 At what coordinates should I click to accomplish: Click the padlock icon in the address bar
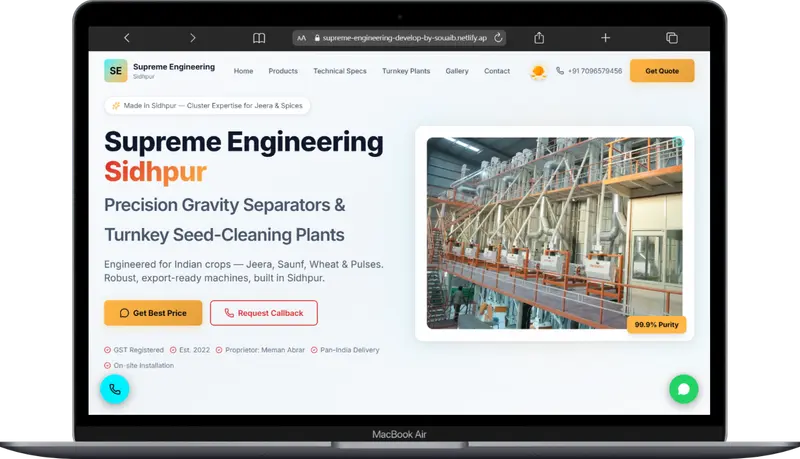317,38
